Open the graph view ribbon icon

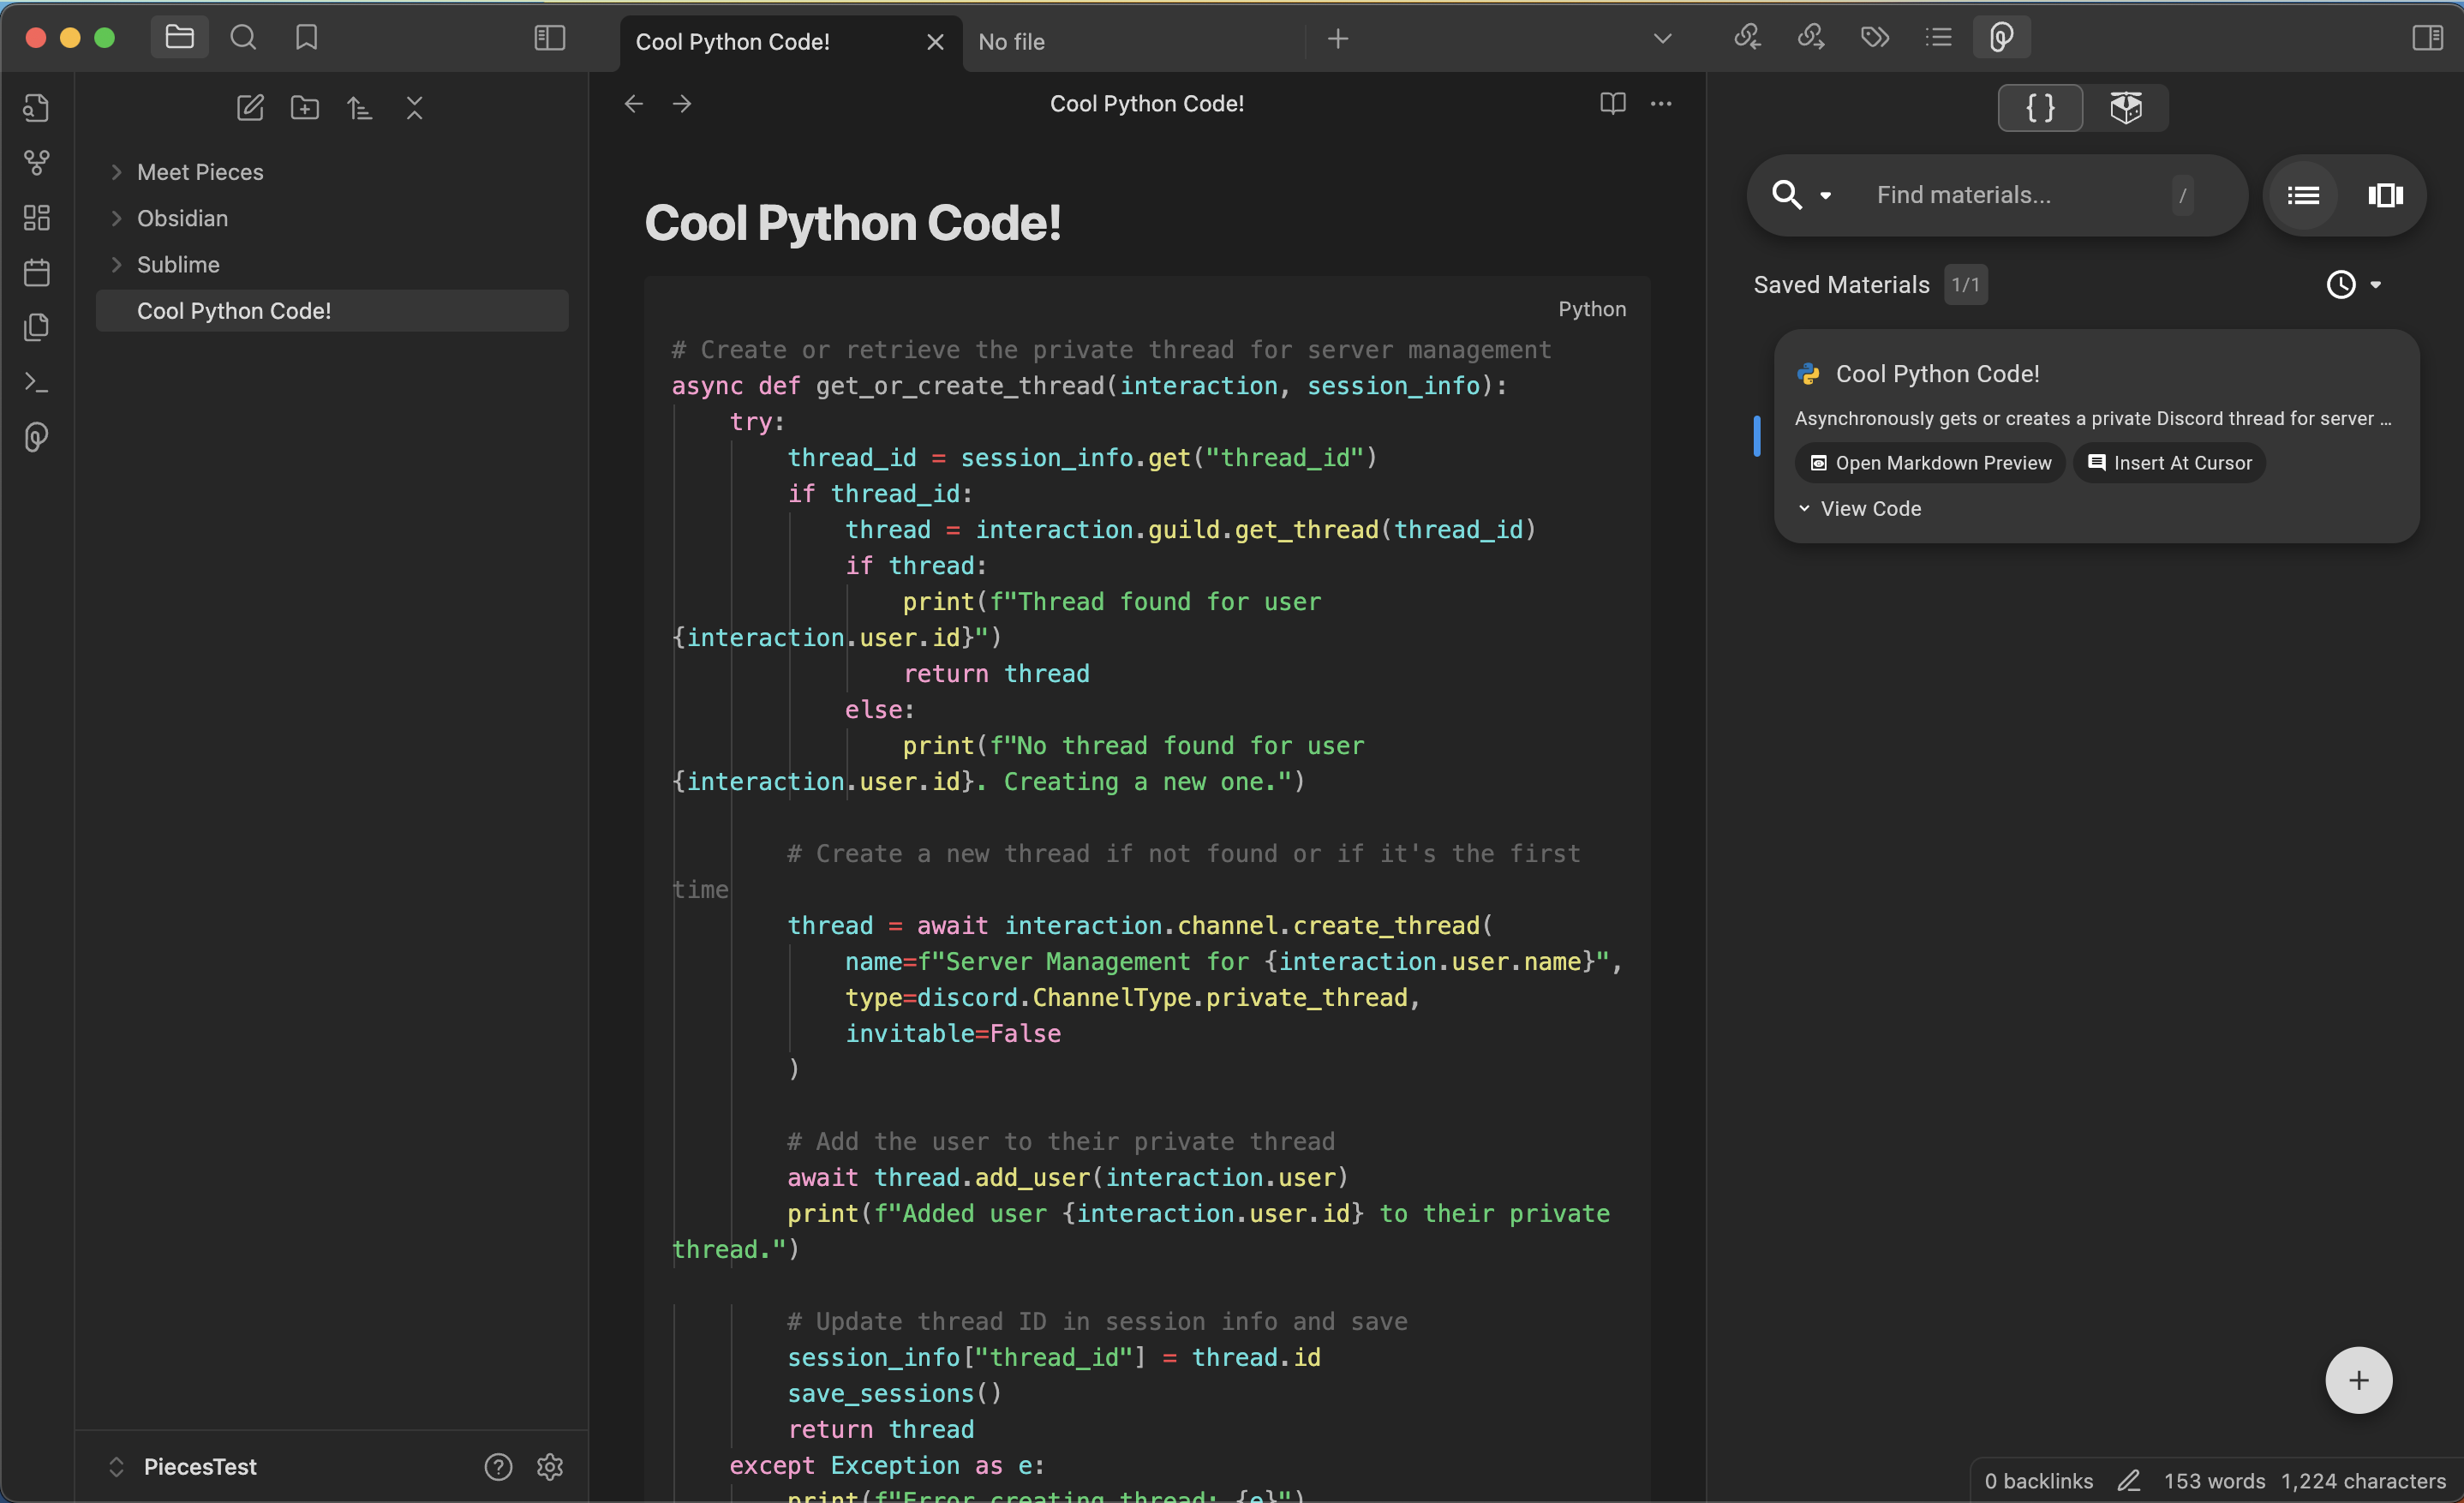coord(37,162)
